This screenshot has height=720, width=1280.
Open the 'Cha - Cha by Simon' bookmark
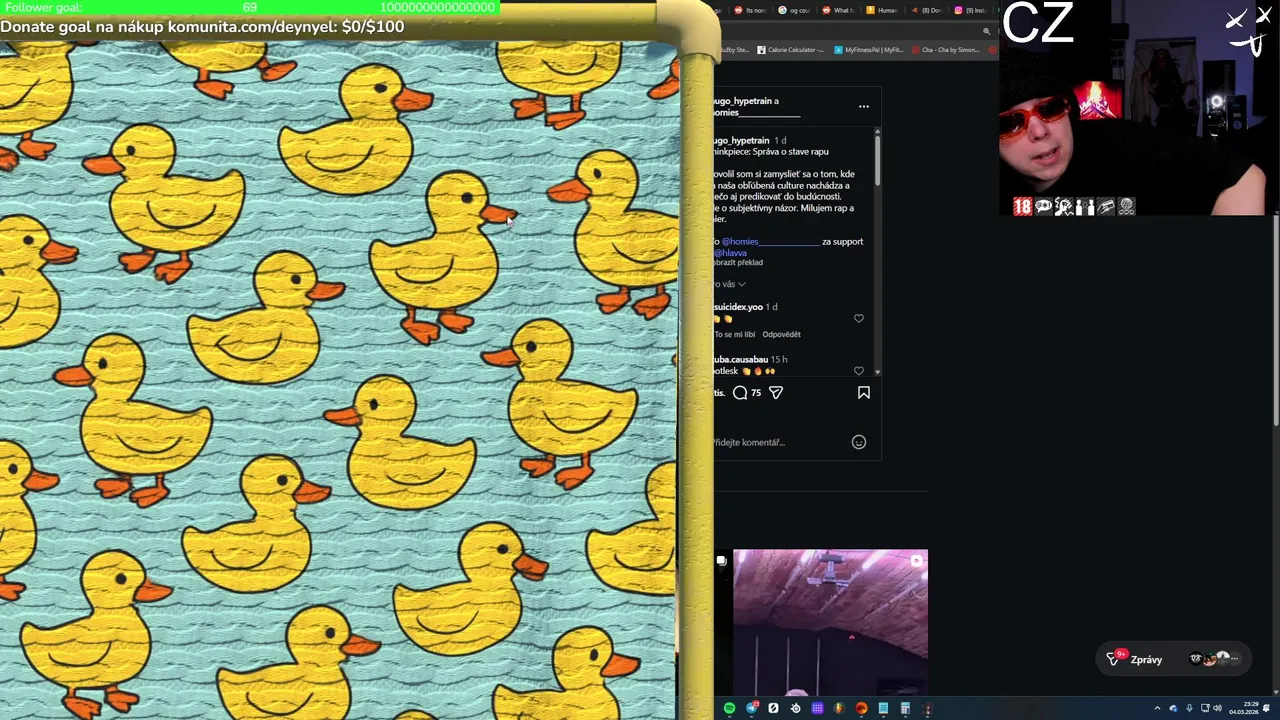click(x=946, y=50)
